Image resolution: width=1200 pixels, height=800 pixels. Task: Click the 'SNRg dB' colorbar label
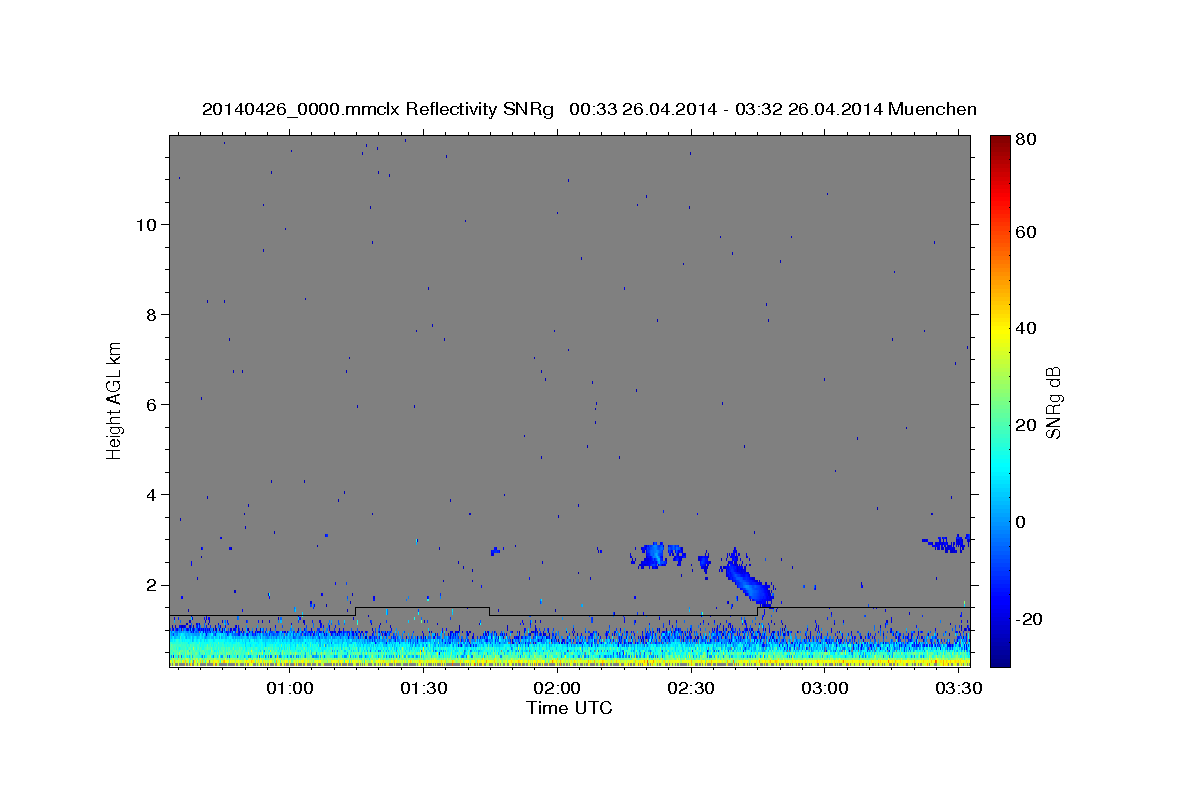click(x=1053, y=402)
